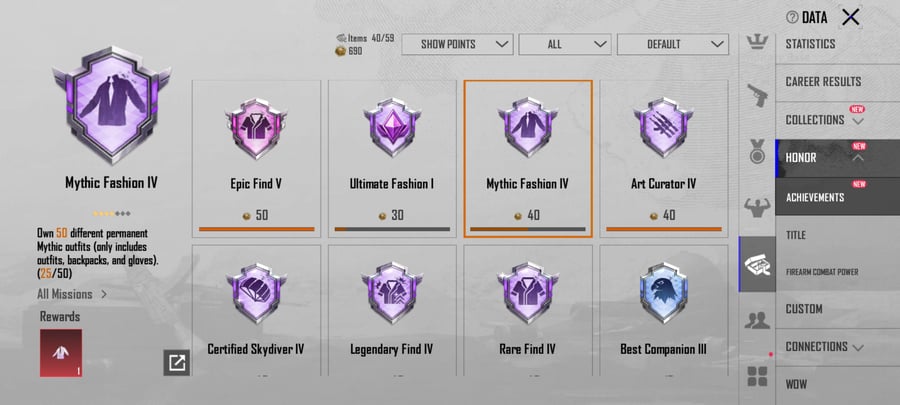Open All Missions link

(72, 294)
